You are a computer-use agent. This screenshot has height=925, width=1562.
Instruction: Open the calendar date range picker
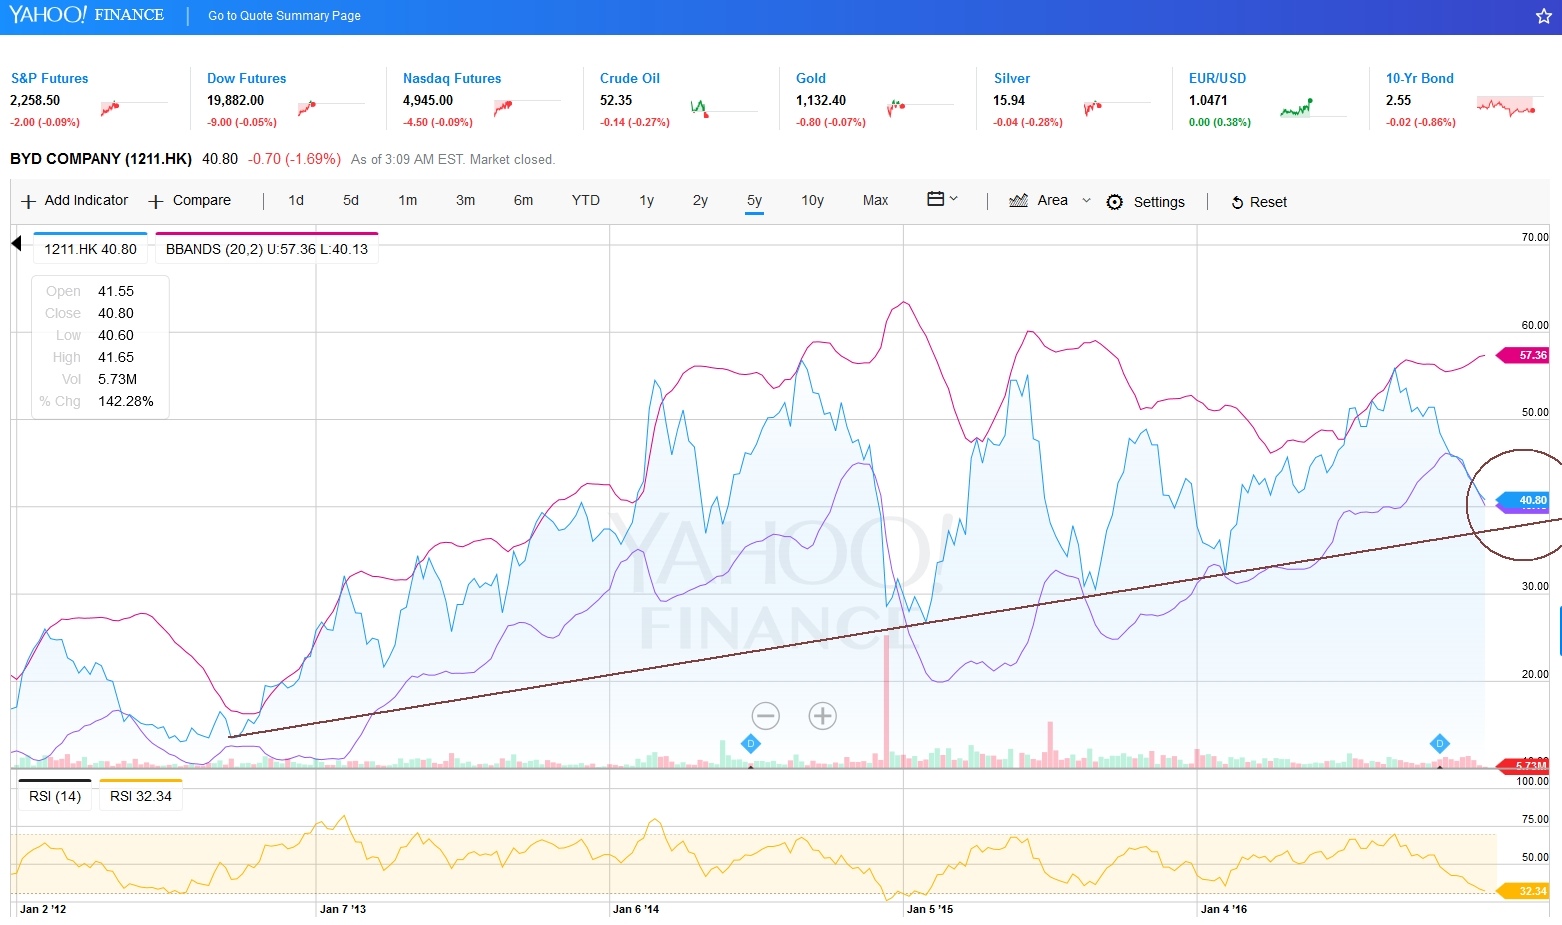tap(941, 199)
